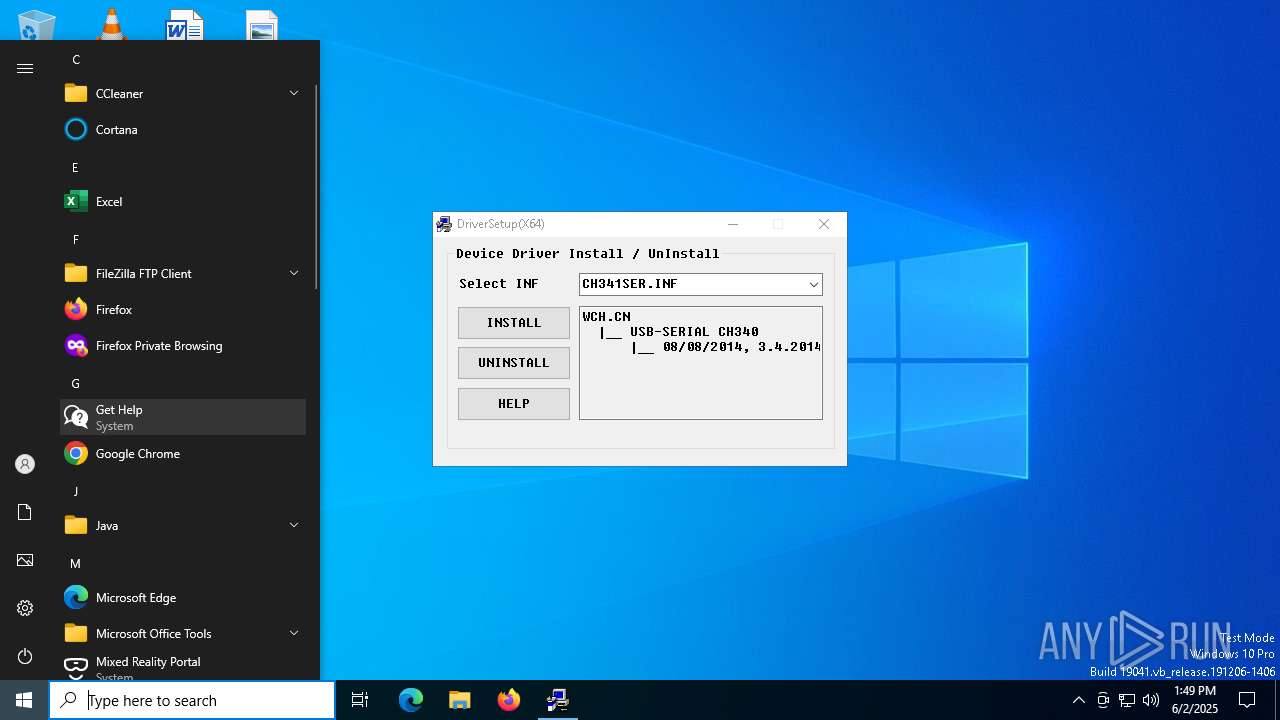Launch Microsoft Edge from Start menu

click(183, 597)
